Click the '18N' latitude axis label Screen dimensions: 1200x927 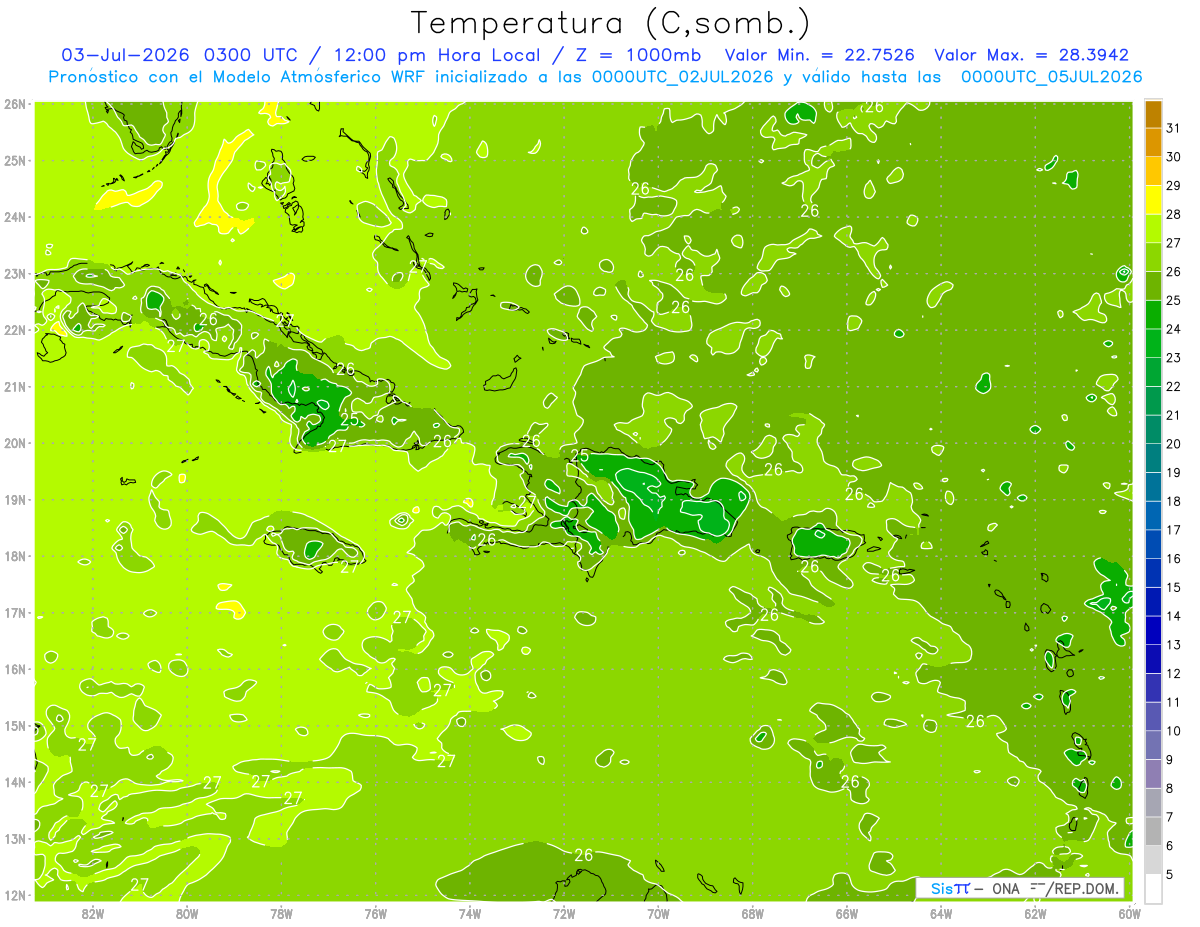pos(14,556)
